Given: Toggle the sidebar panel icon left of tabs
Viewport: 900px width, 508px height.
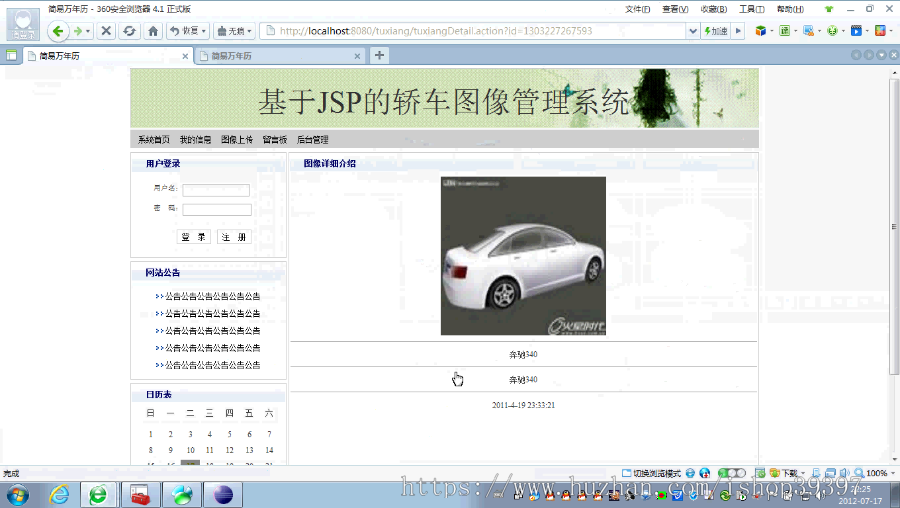Looking at the screenshot, I should pos(11,56).
